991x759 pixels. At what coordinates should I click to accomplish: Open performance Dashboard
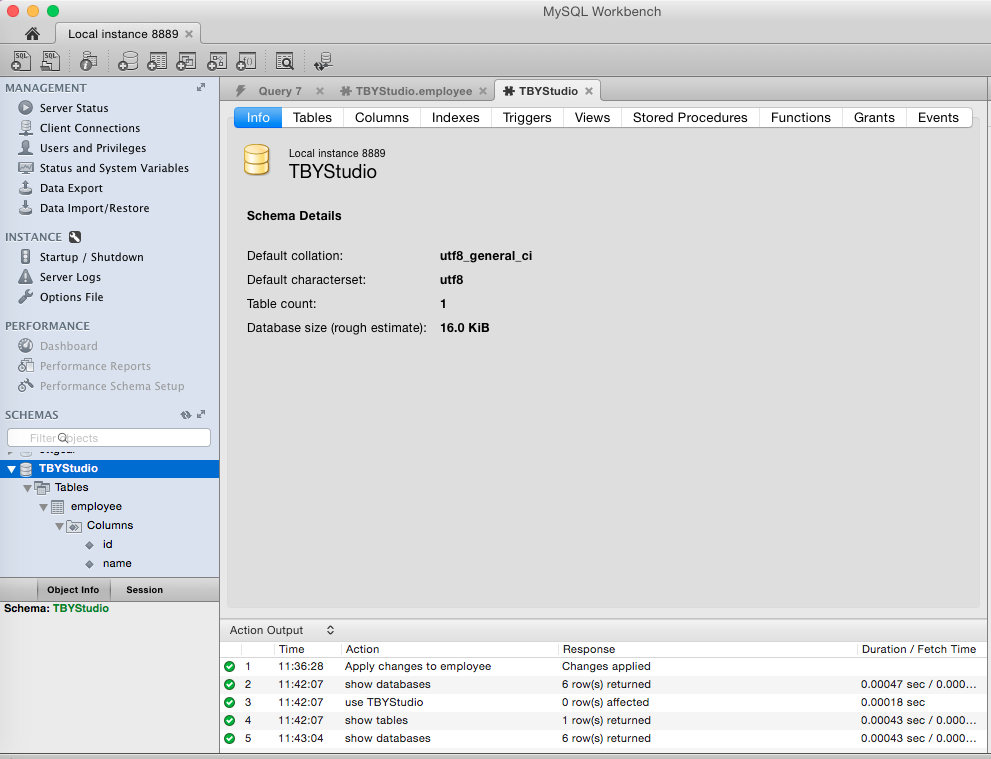click(x=68, y=346)
